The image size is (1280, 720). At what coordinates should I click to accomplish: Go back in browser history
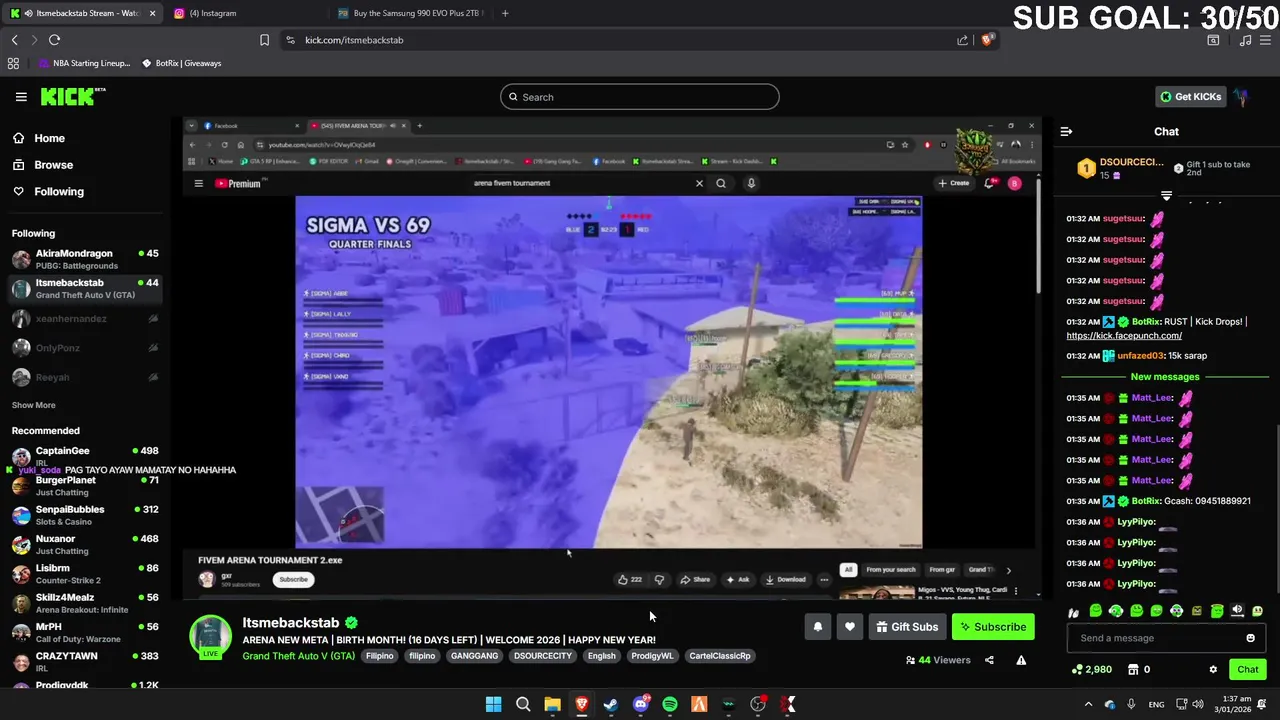14,40
